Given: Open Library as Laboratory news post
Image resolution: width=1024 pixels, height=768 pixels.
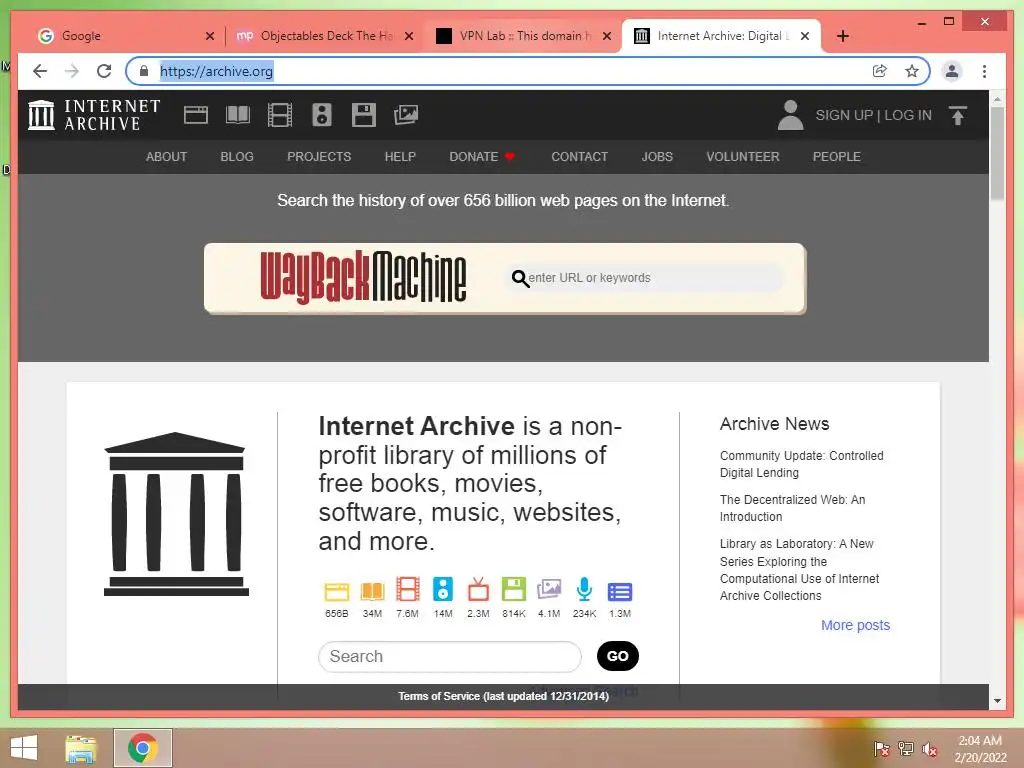Looking at the screenshot, I should pos(799,569).
